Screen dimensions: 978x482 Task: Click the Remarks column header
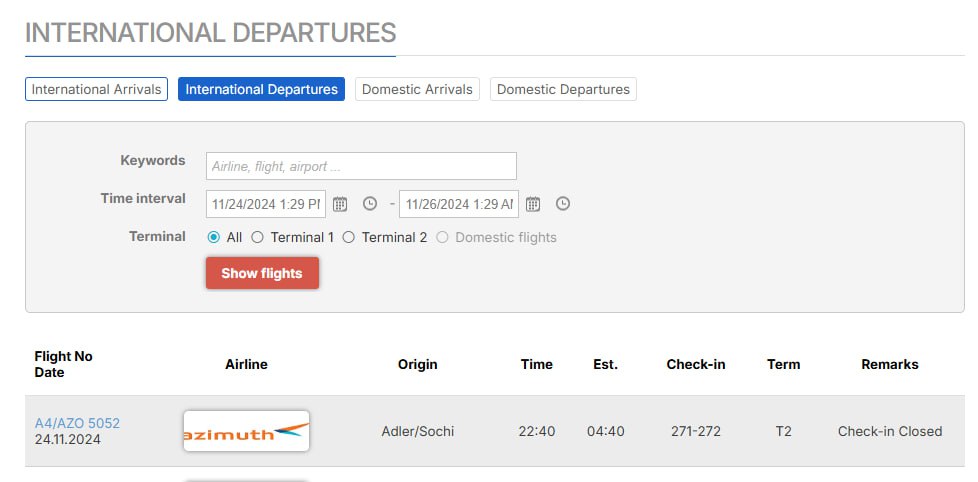[x=889, y=364]
